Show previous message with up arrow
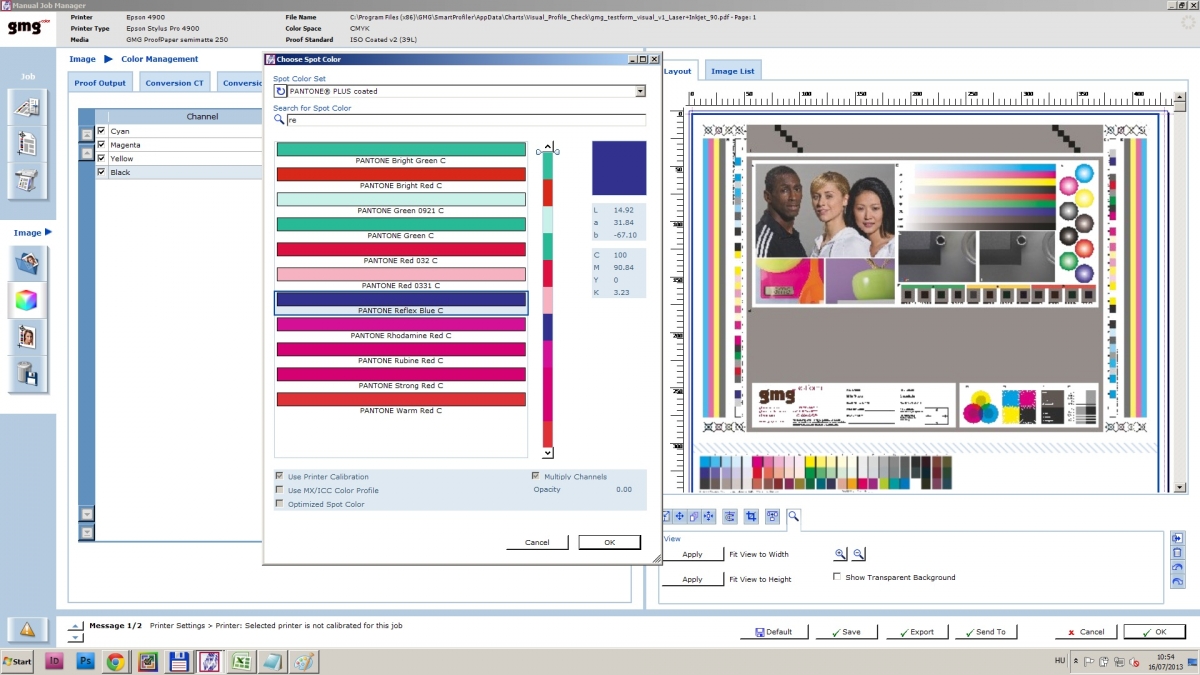 76,626
